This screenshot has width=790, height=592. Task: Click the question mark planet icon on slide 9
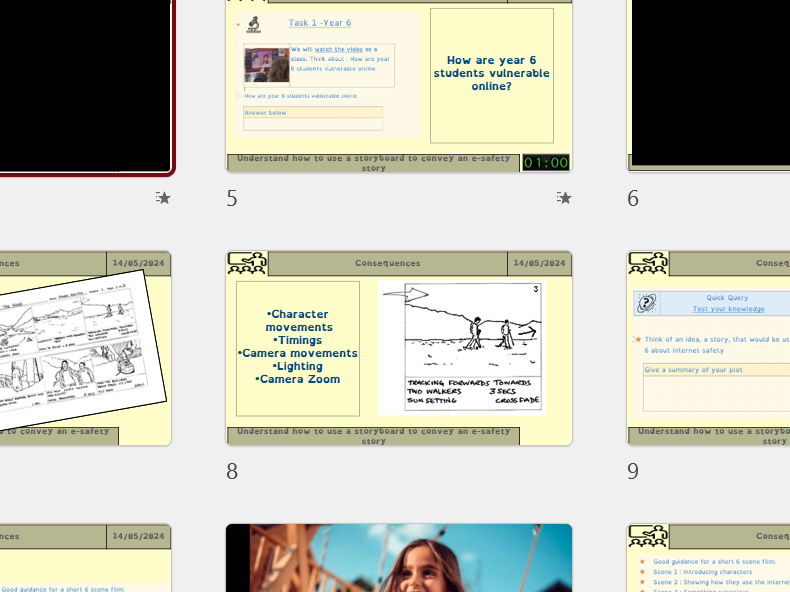click(x=646, y=303)
